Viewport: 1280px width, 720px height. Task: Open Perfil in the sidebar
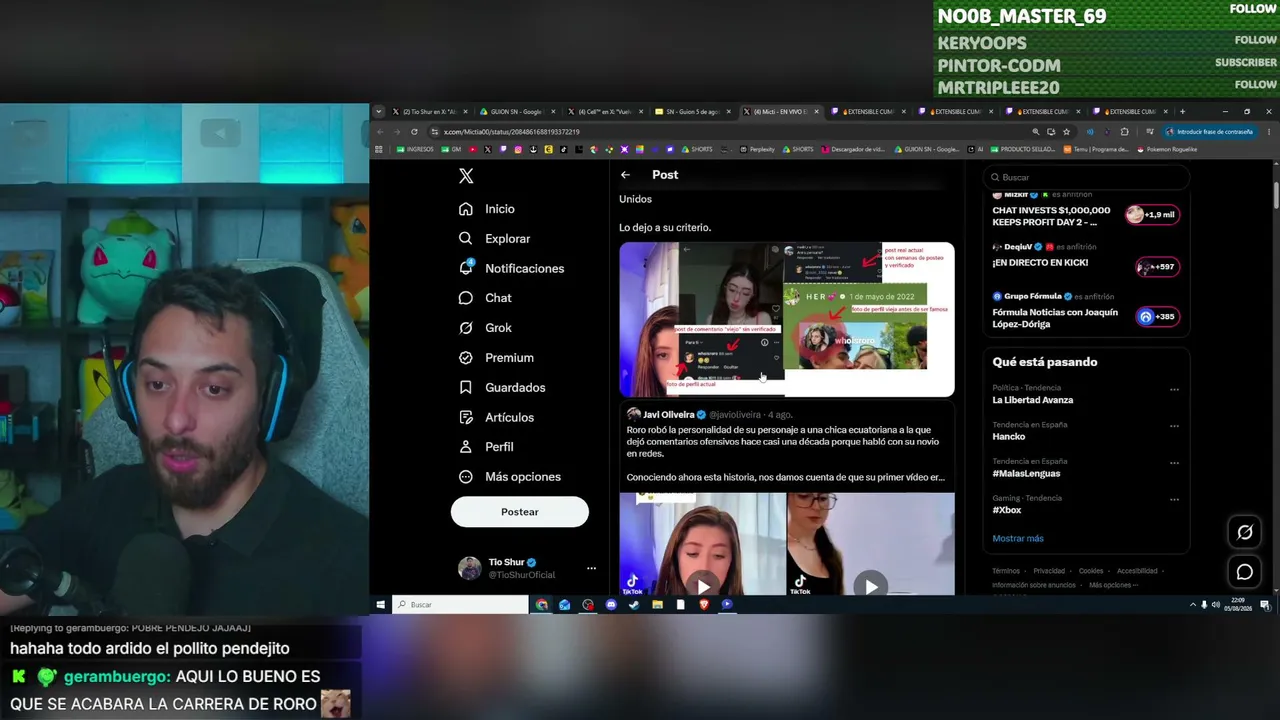(485, 447)
